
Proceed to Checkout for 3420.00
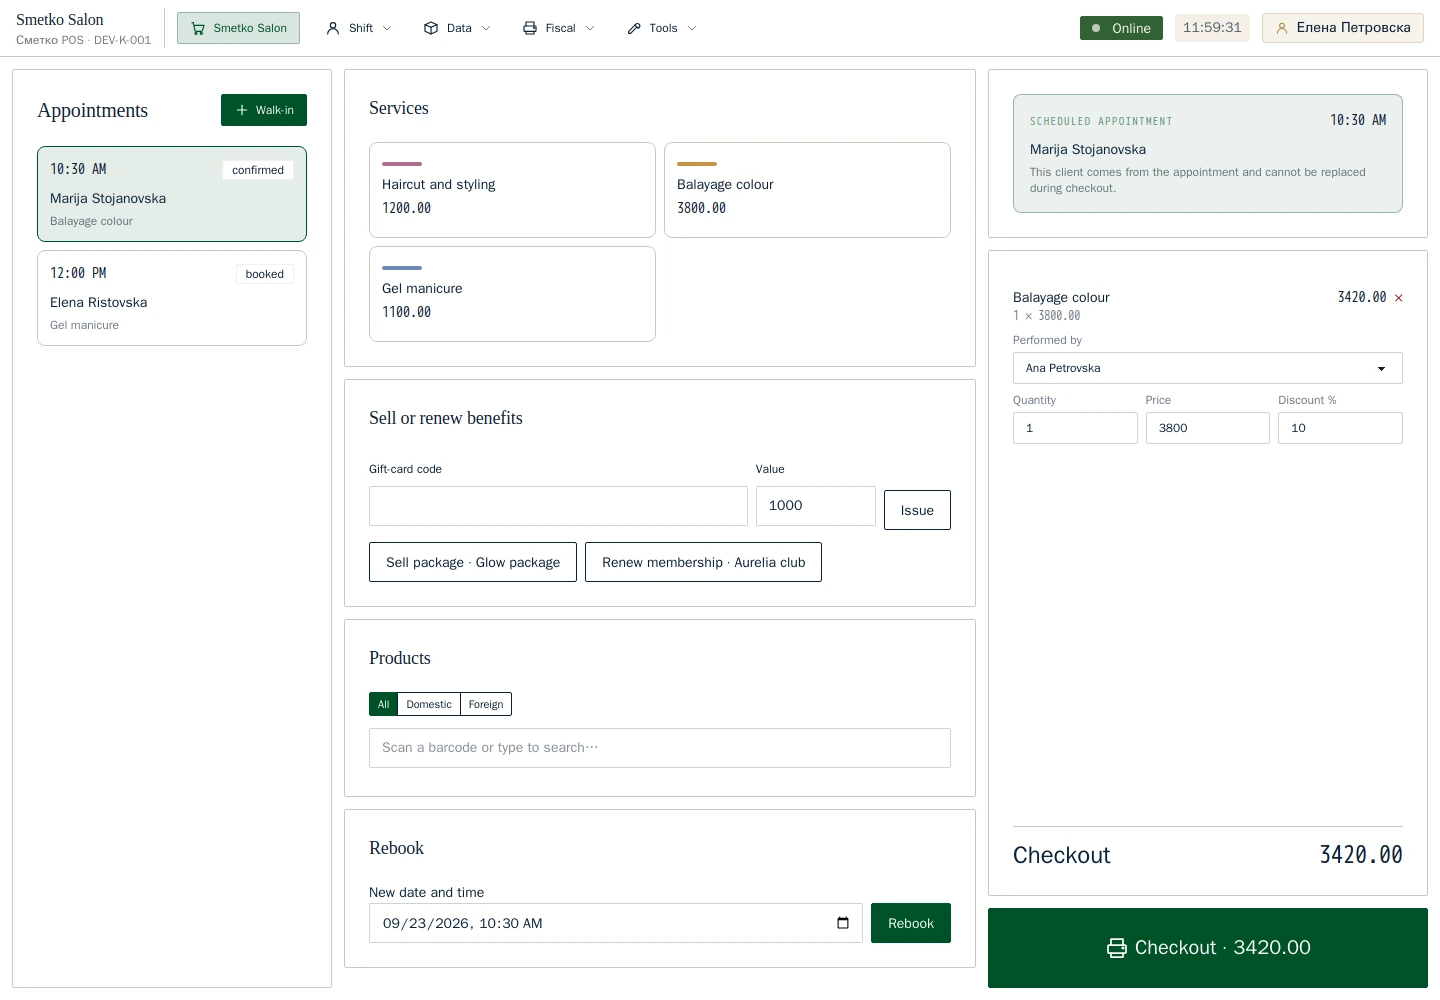[x=1208, y=948]
